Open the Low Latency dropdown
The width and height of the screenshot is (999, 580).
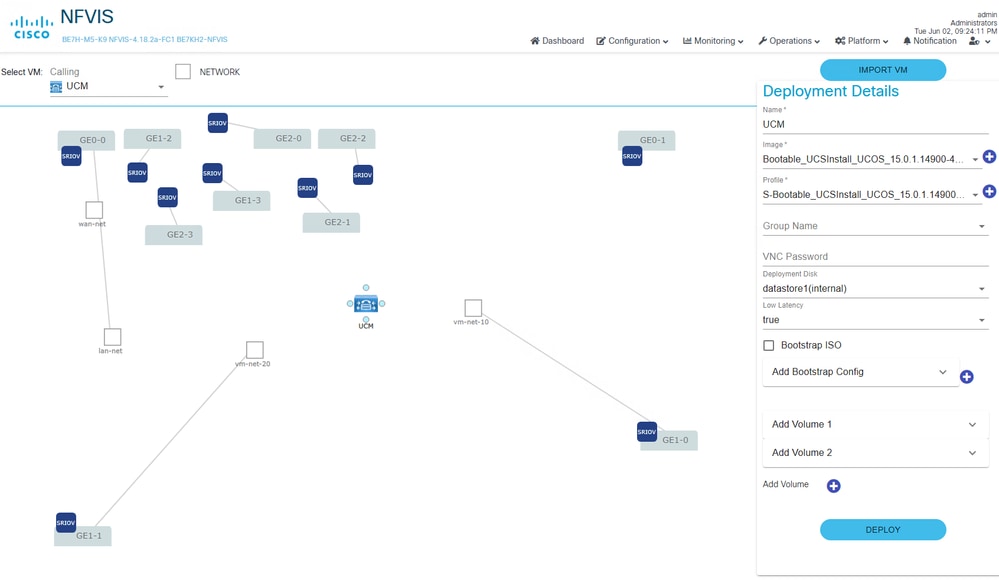click(875, 320)
